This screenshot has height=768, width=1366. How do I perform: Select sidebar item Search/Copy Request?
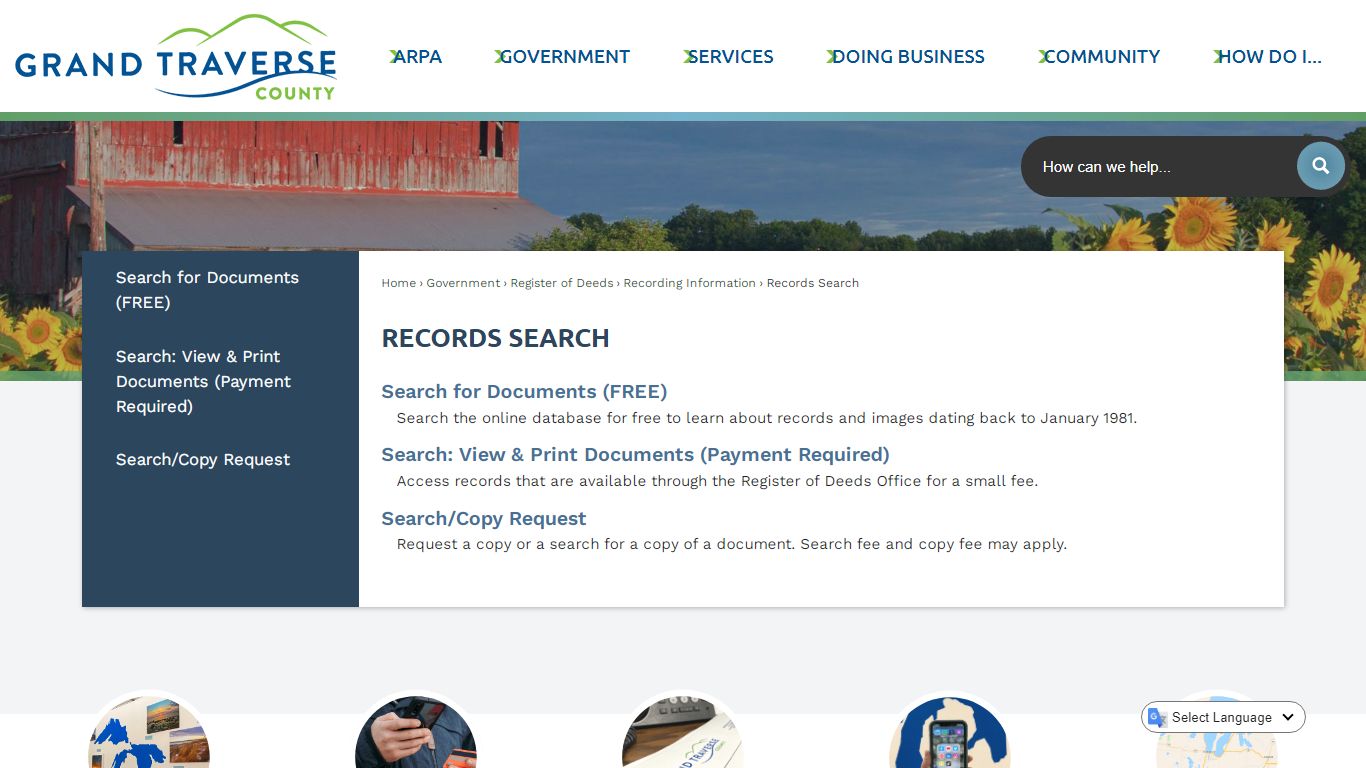coord(203,460)
